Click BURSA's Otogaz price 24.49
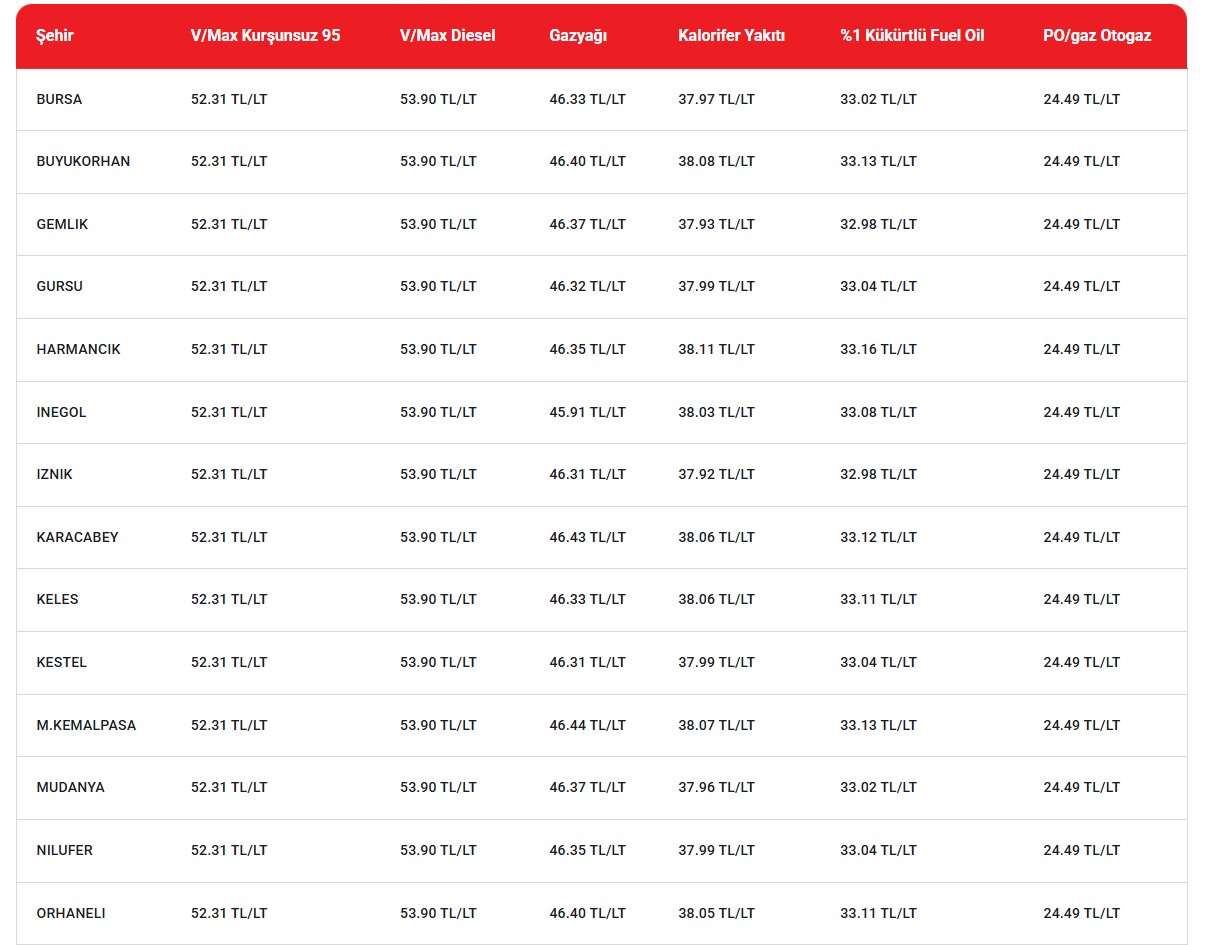The image size is (1205, 945). click(x=1081, y=99)
